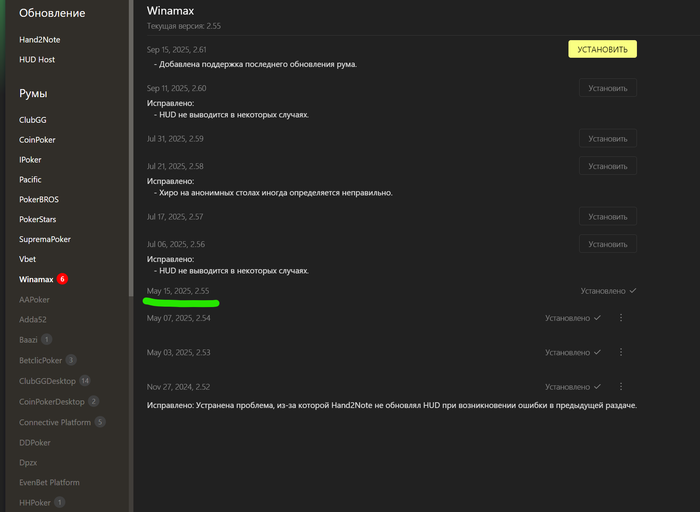Open EvenBet Platform room entry

49,483
